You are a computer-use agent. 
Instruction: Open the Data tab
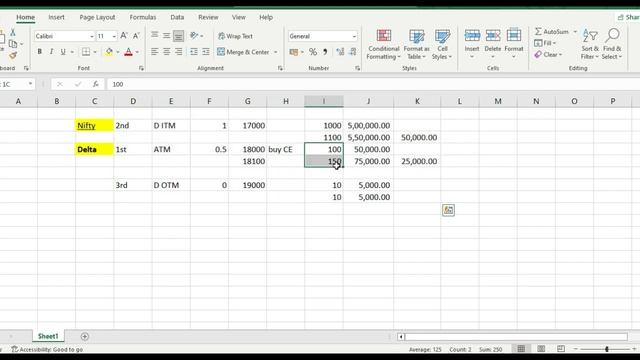177,17
